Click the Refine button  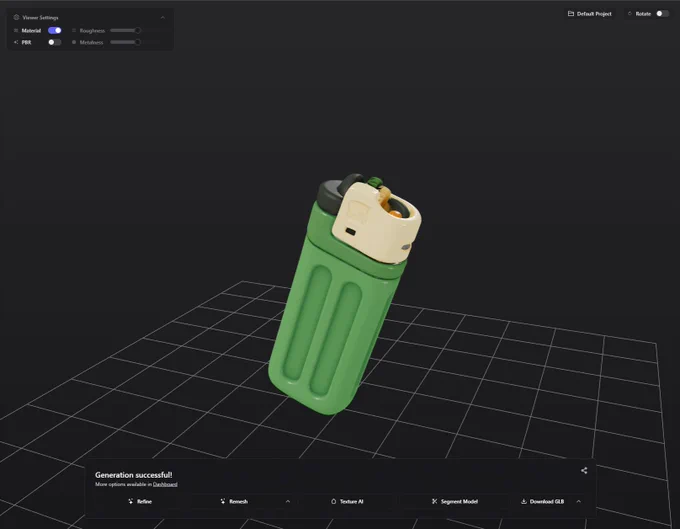click(140, 501)
